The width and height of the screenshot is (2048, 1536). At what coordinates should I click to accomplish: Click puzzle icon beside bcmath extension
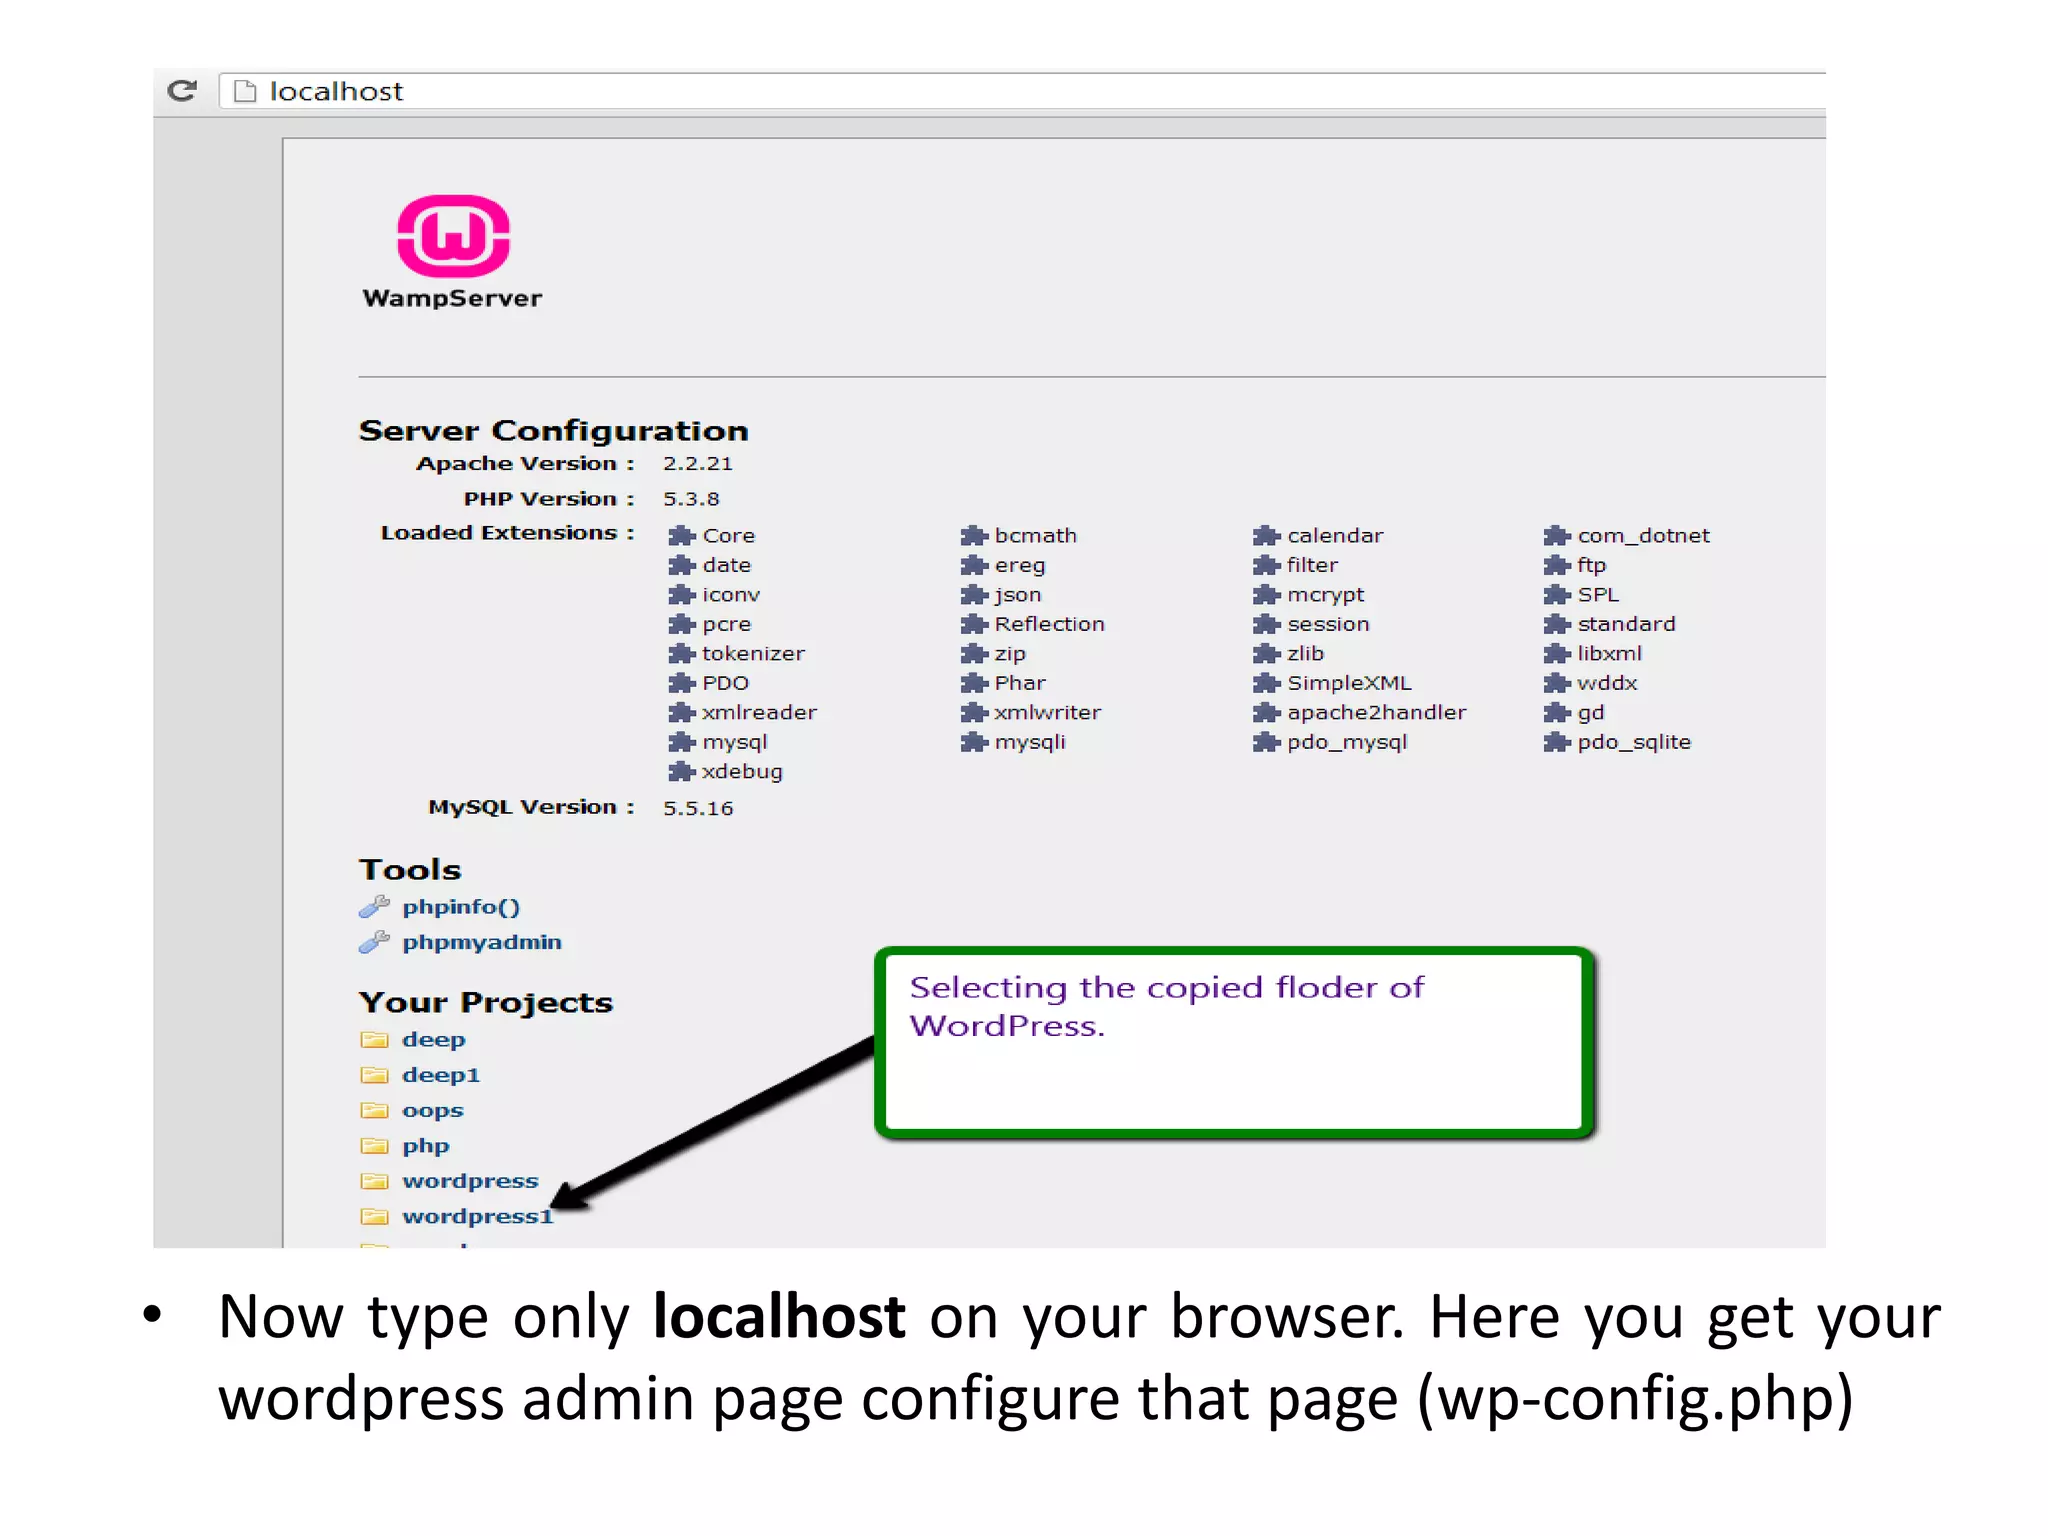[x=974, y=536]
